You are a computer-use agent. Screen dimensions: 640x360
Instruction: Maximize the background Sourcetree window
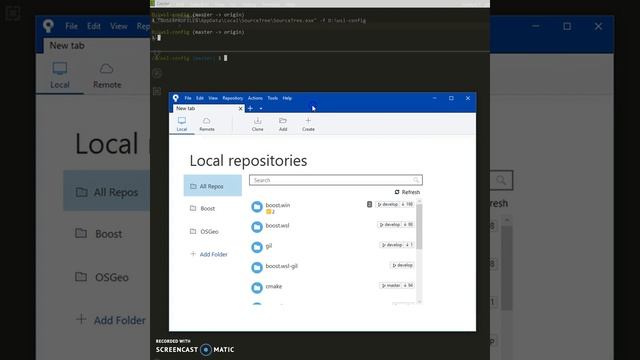pyautogui.click(x=567, y=26)
